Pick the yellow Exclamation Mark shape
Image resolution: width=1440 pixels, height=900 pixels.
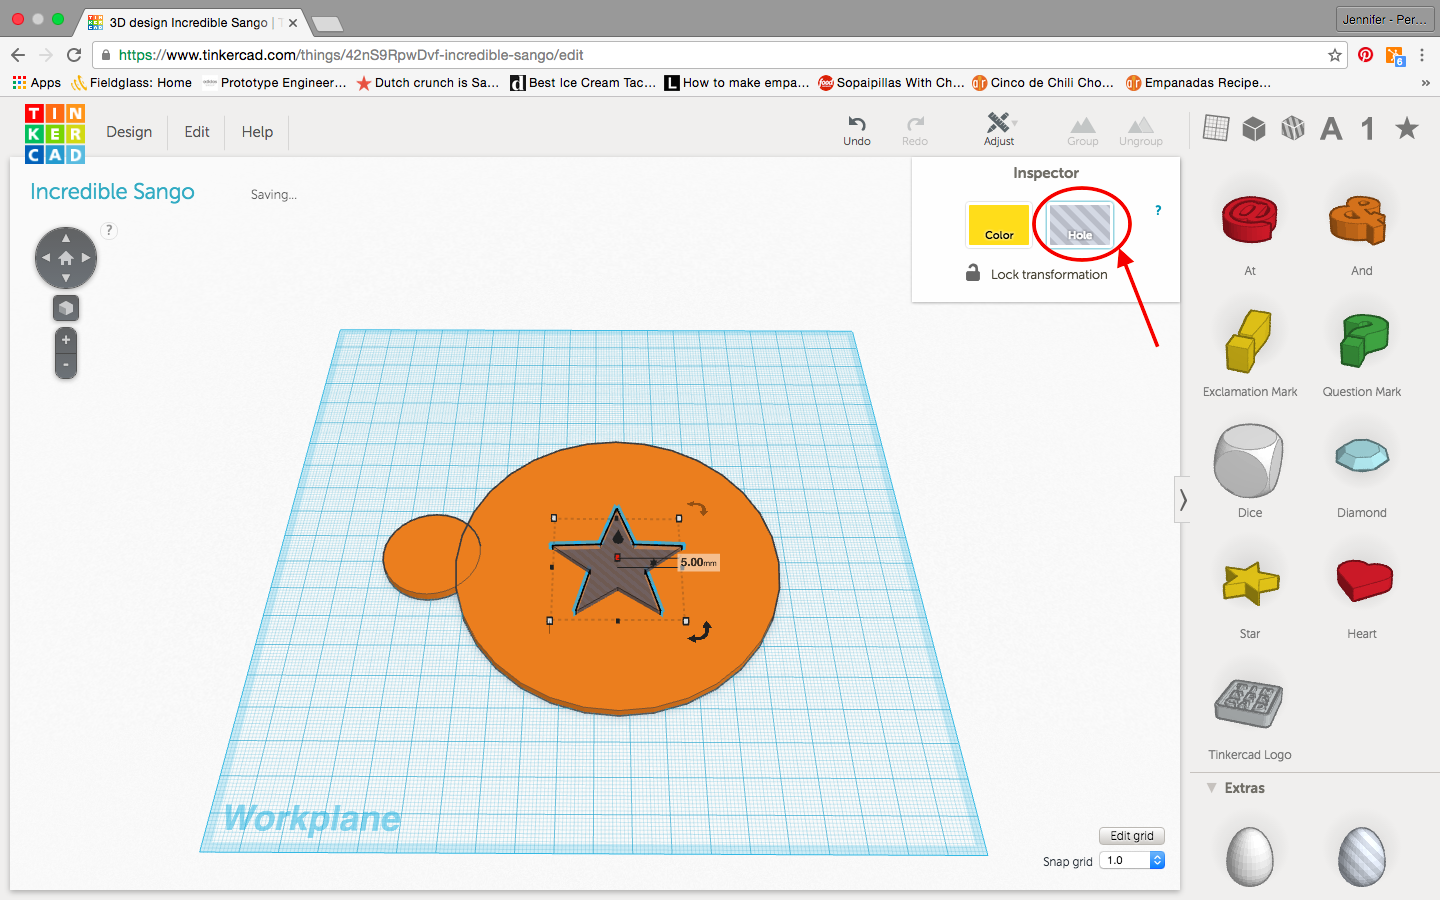(x=1248, y=340)
